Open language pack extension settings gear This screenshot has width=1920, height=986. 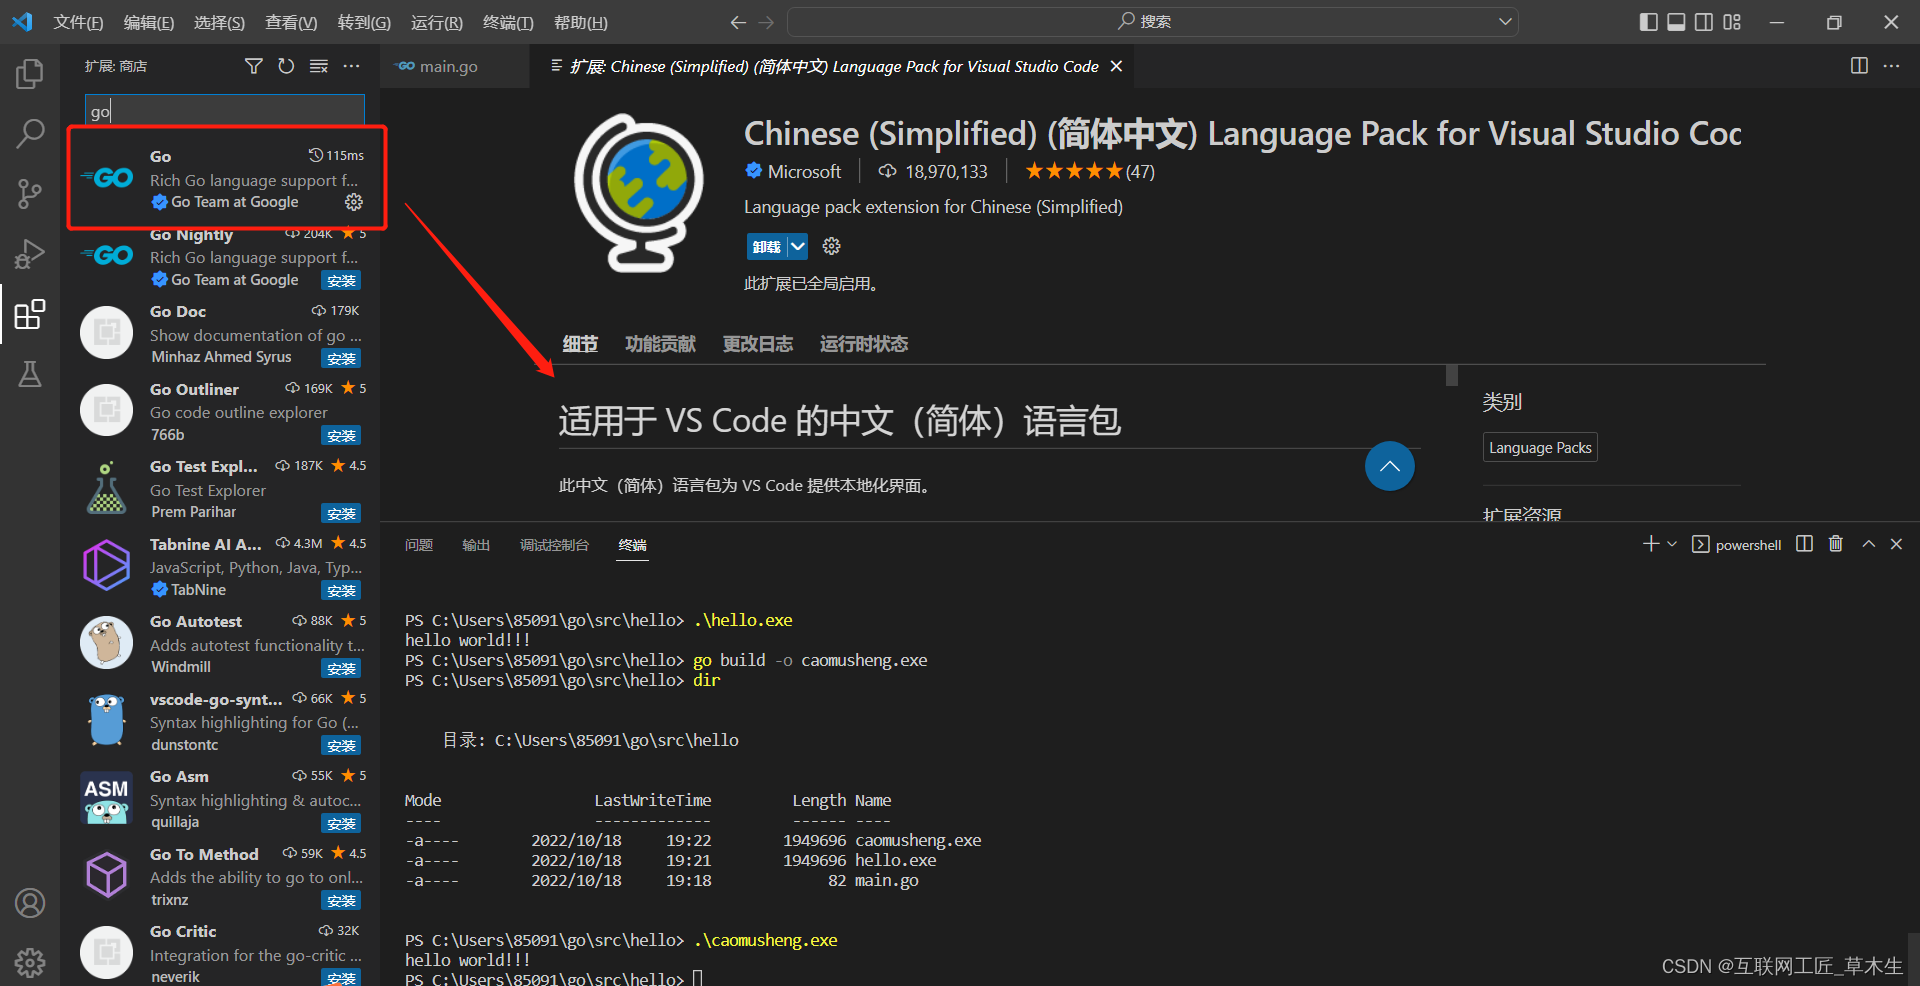pyautogui.click(x=832, y=246)
